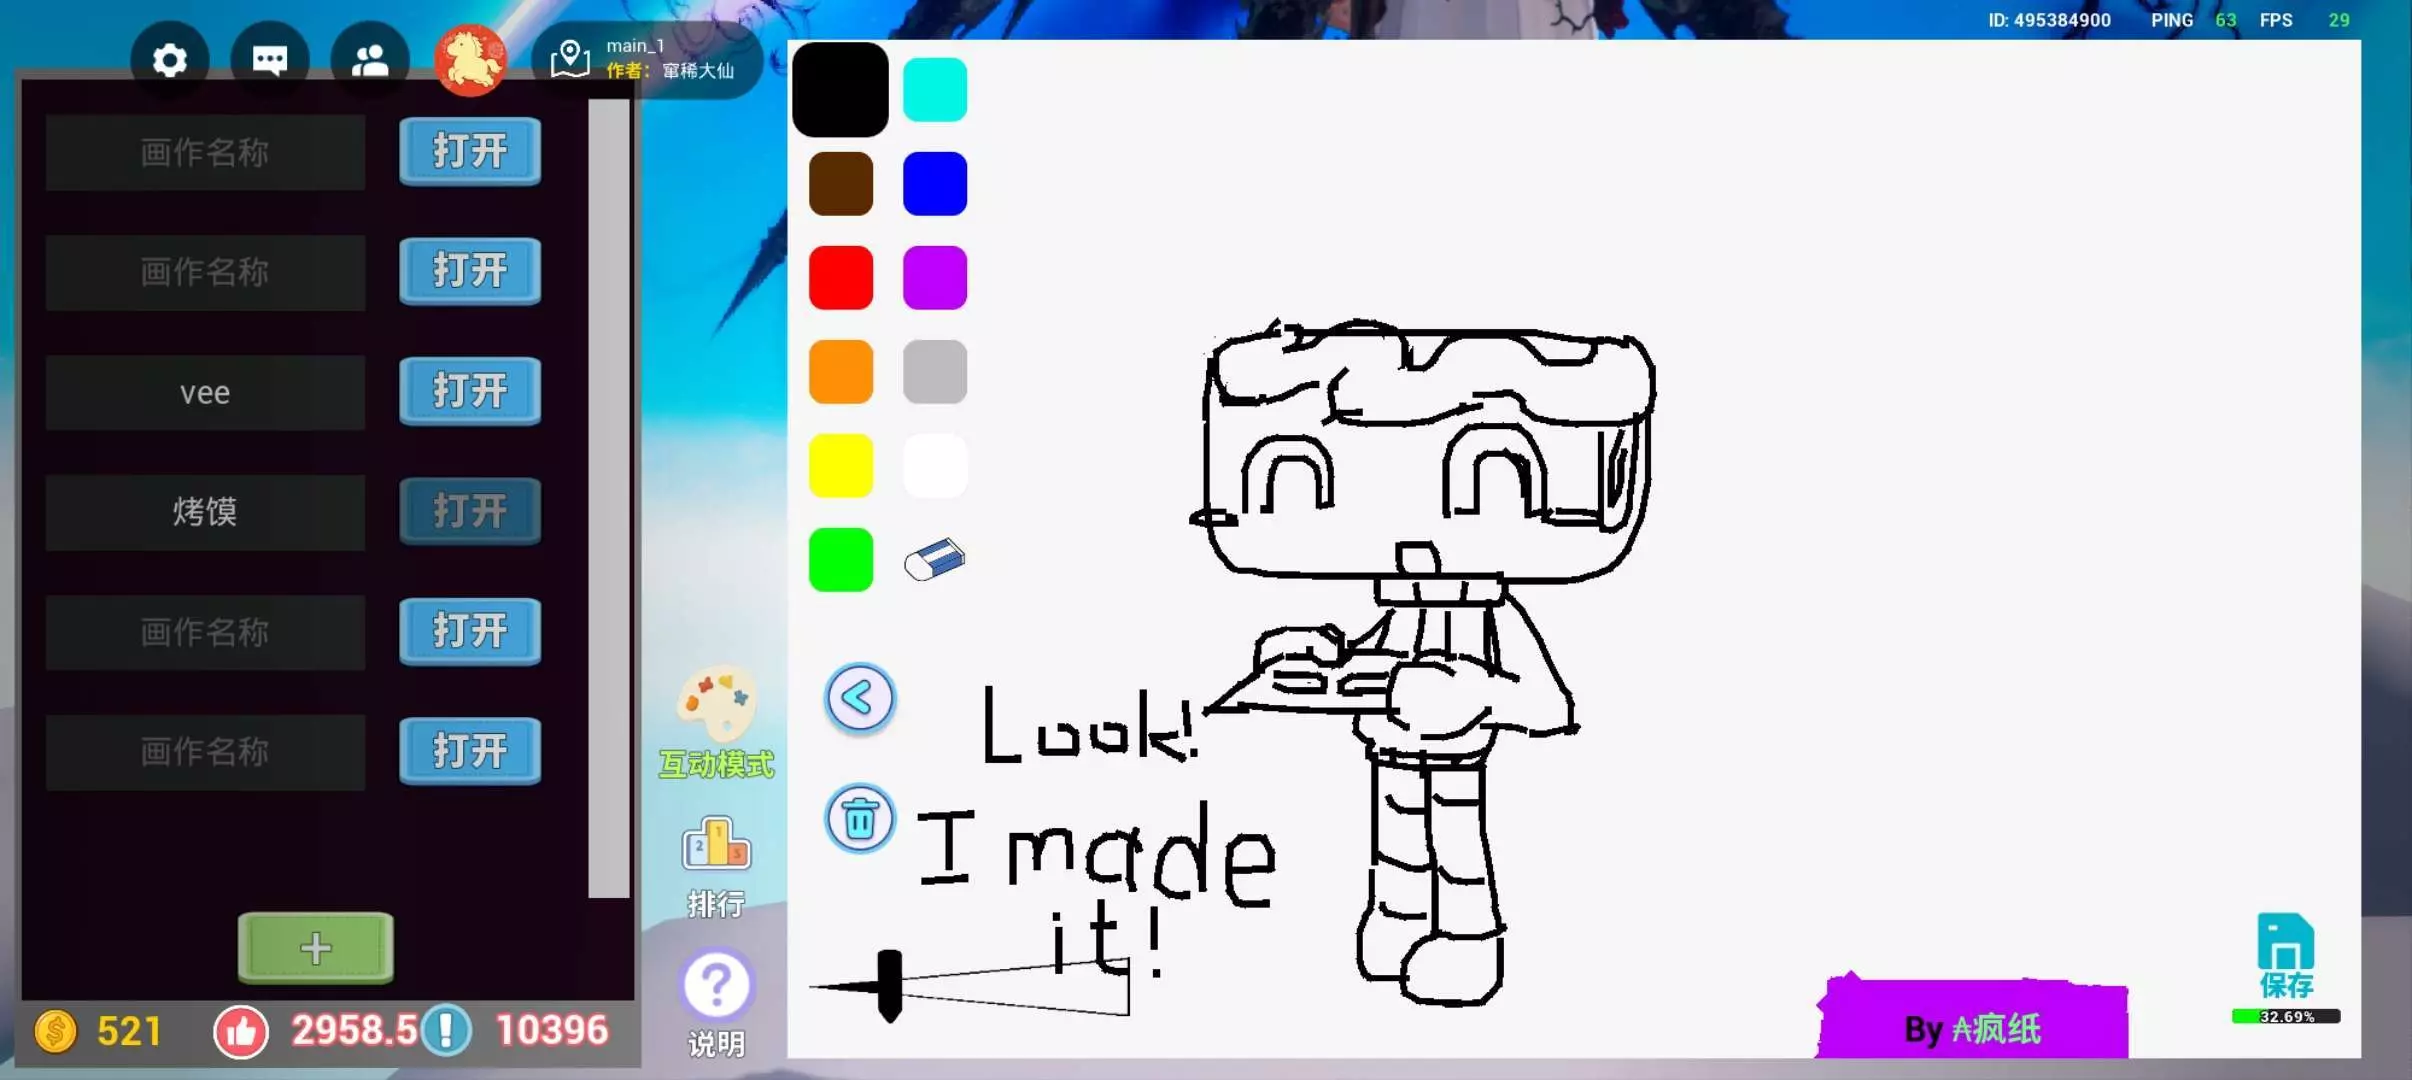Open the vee artwork
Image resolution: width=2412 pixels, height=1080 pixels.
[469, 391]
